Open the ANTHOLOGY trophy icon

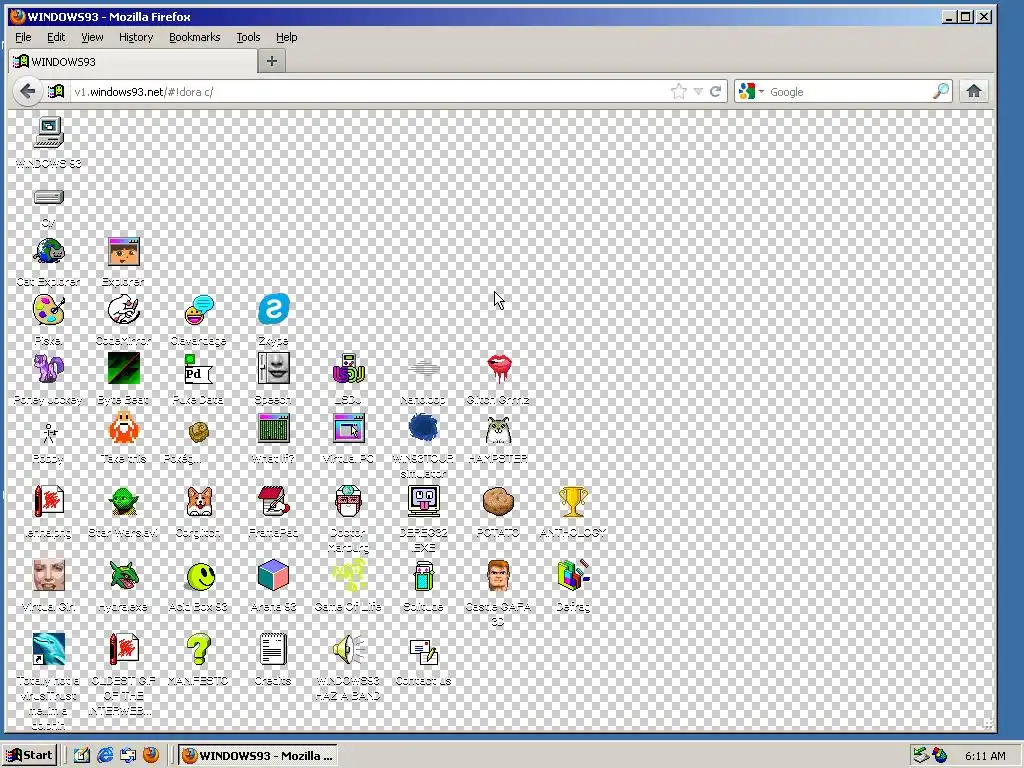click(x=573, y=502)
